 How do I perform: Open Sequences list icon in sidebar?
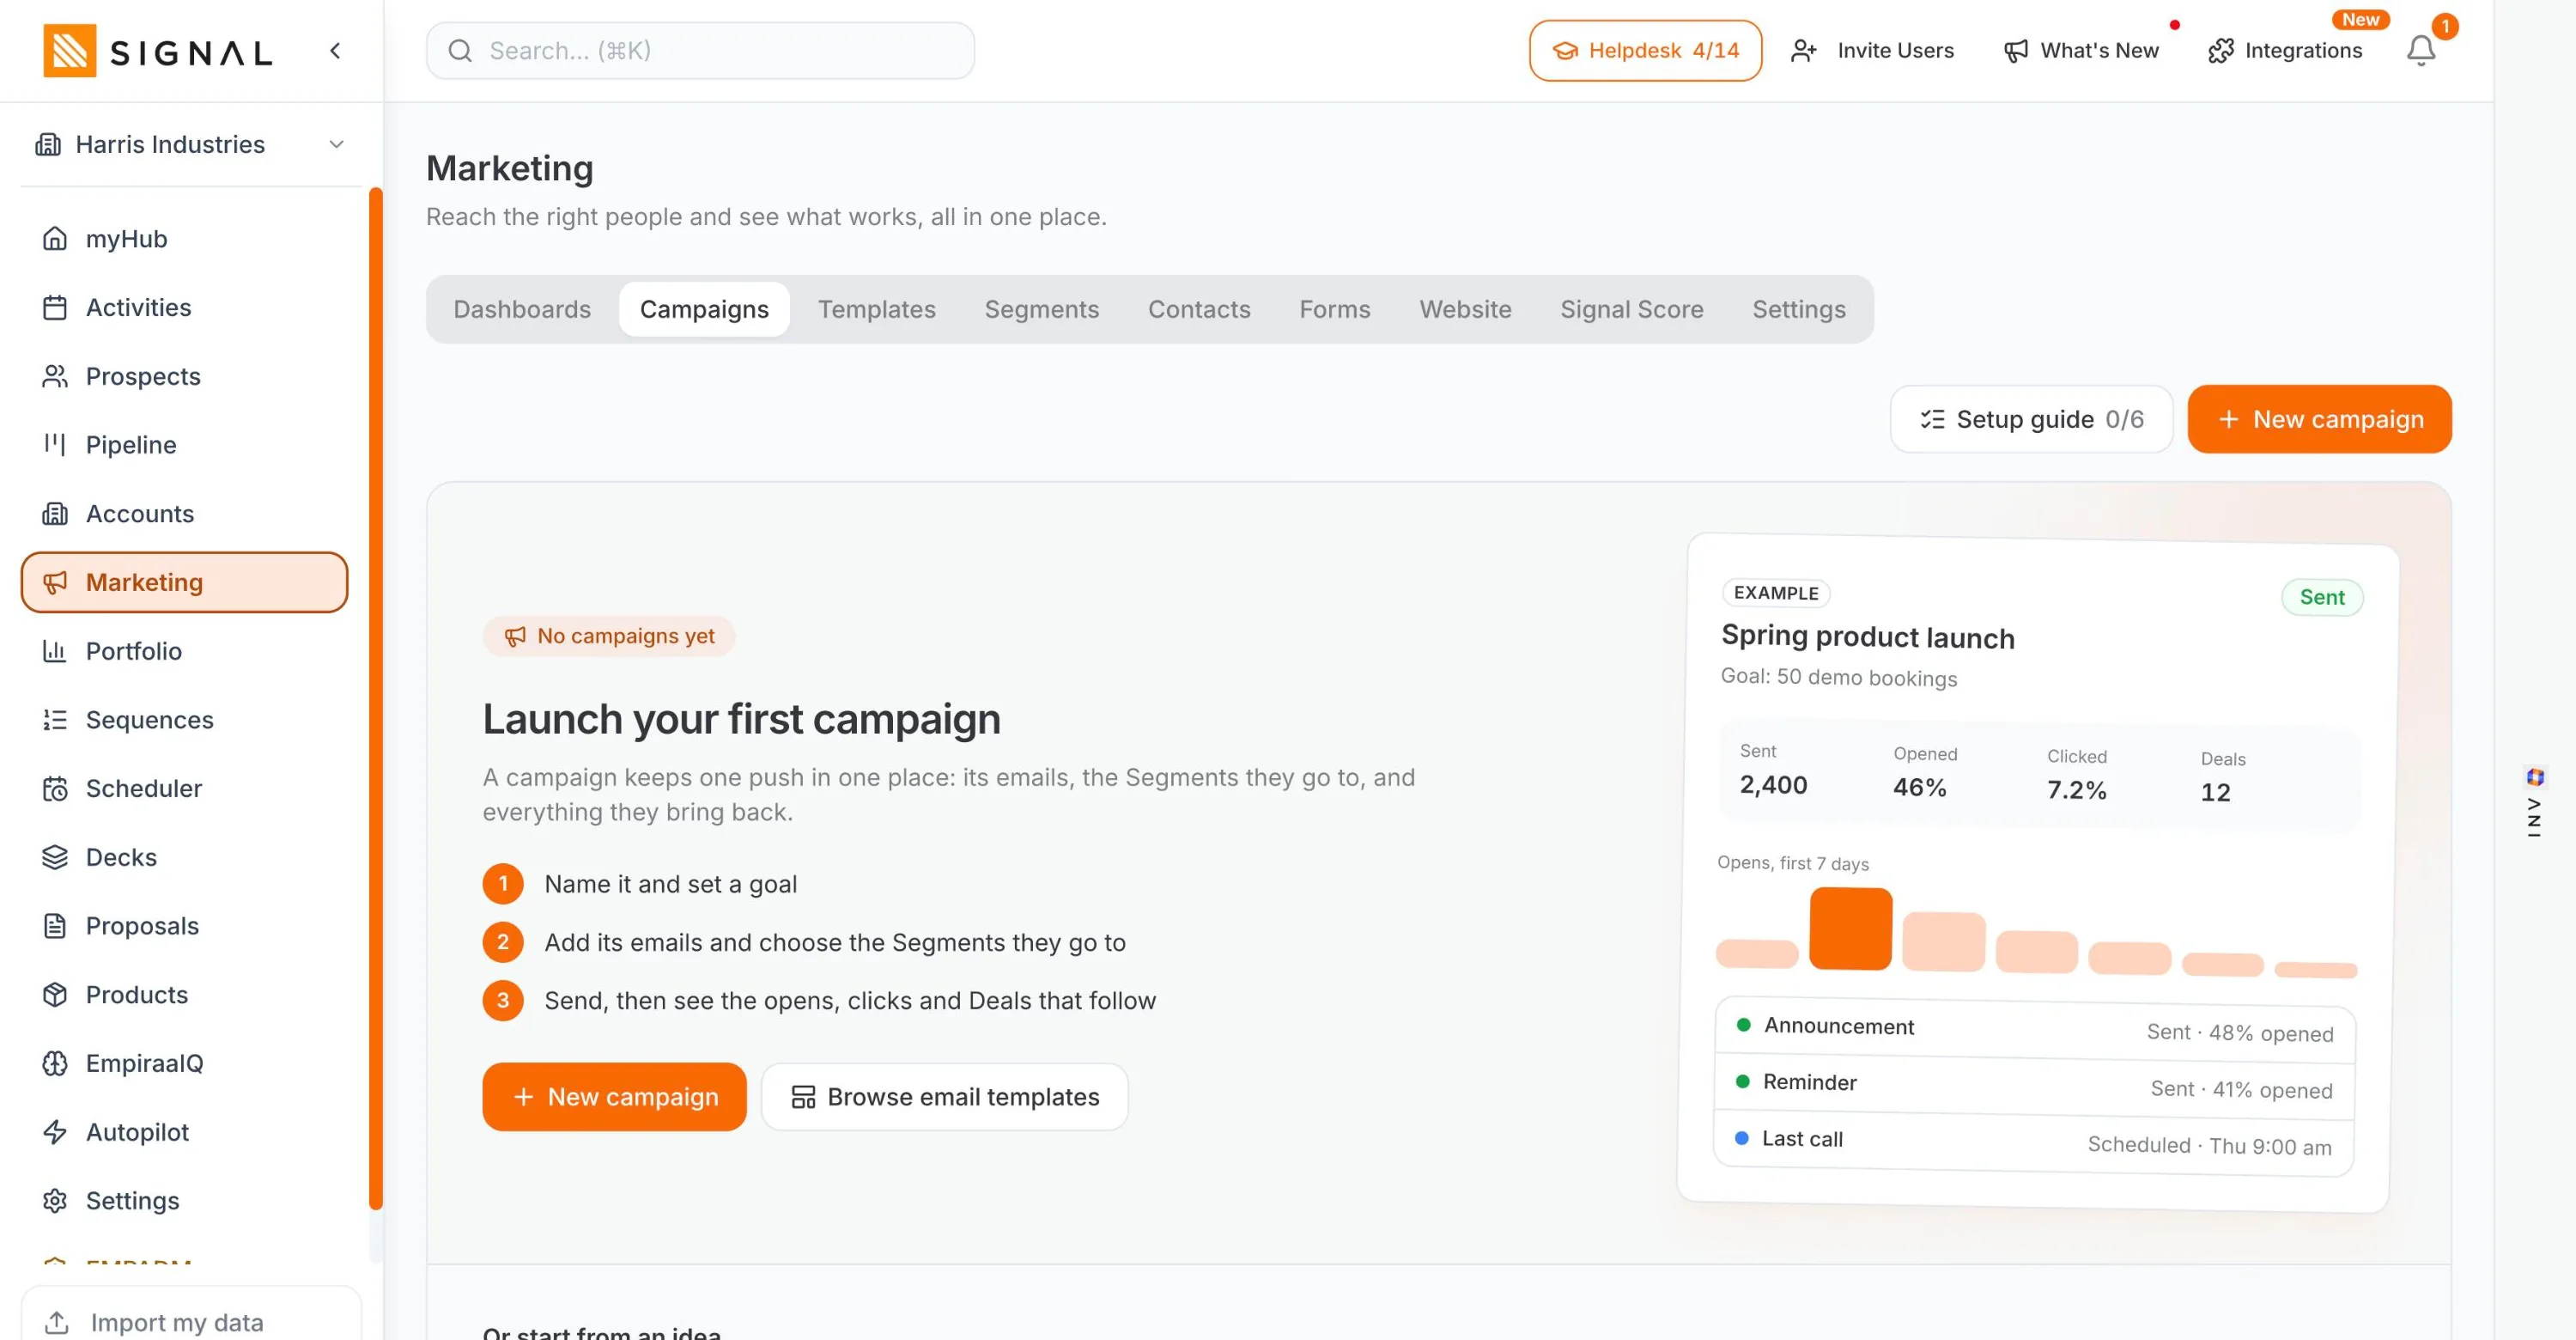(x=55, y=720)
